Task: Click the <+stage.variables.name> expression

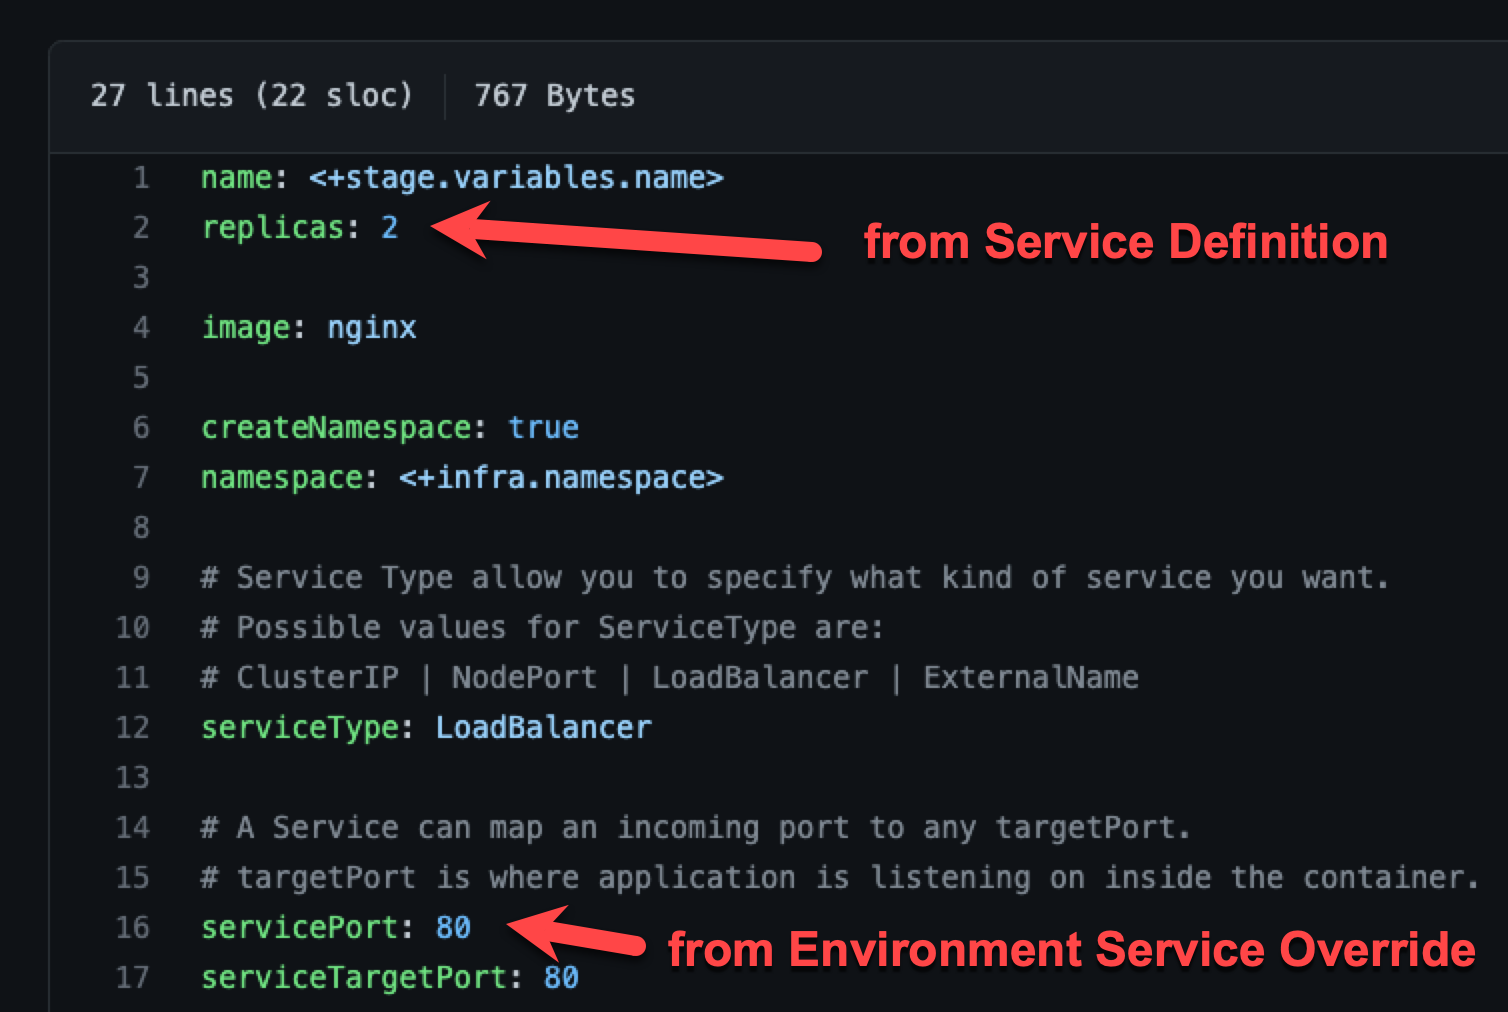Action: pyautogui.click(x=515, y=178)
